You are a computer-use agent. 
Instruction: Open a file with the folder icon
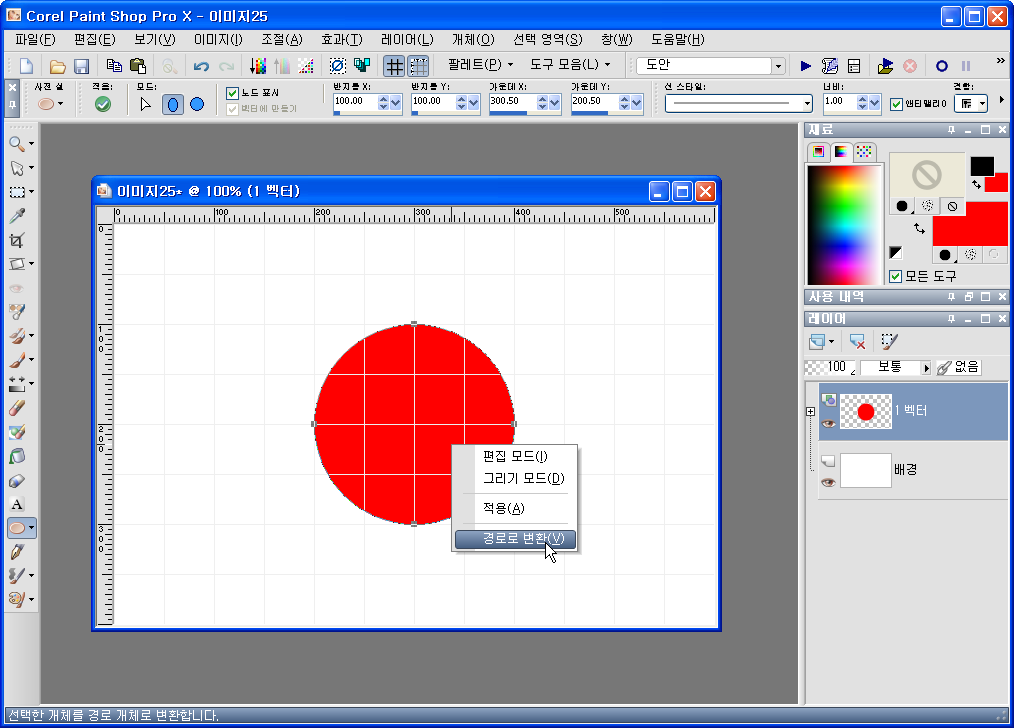pyautogui.click(x=58, y=66)
